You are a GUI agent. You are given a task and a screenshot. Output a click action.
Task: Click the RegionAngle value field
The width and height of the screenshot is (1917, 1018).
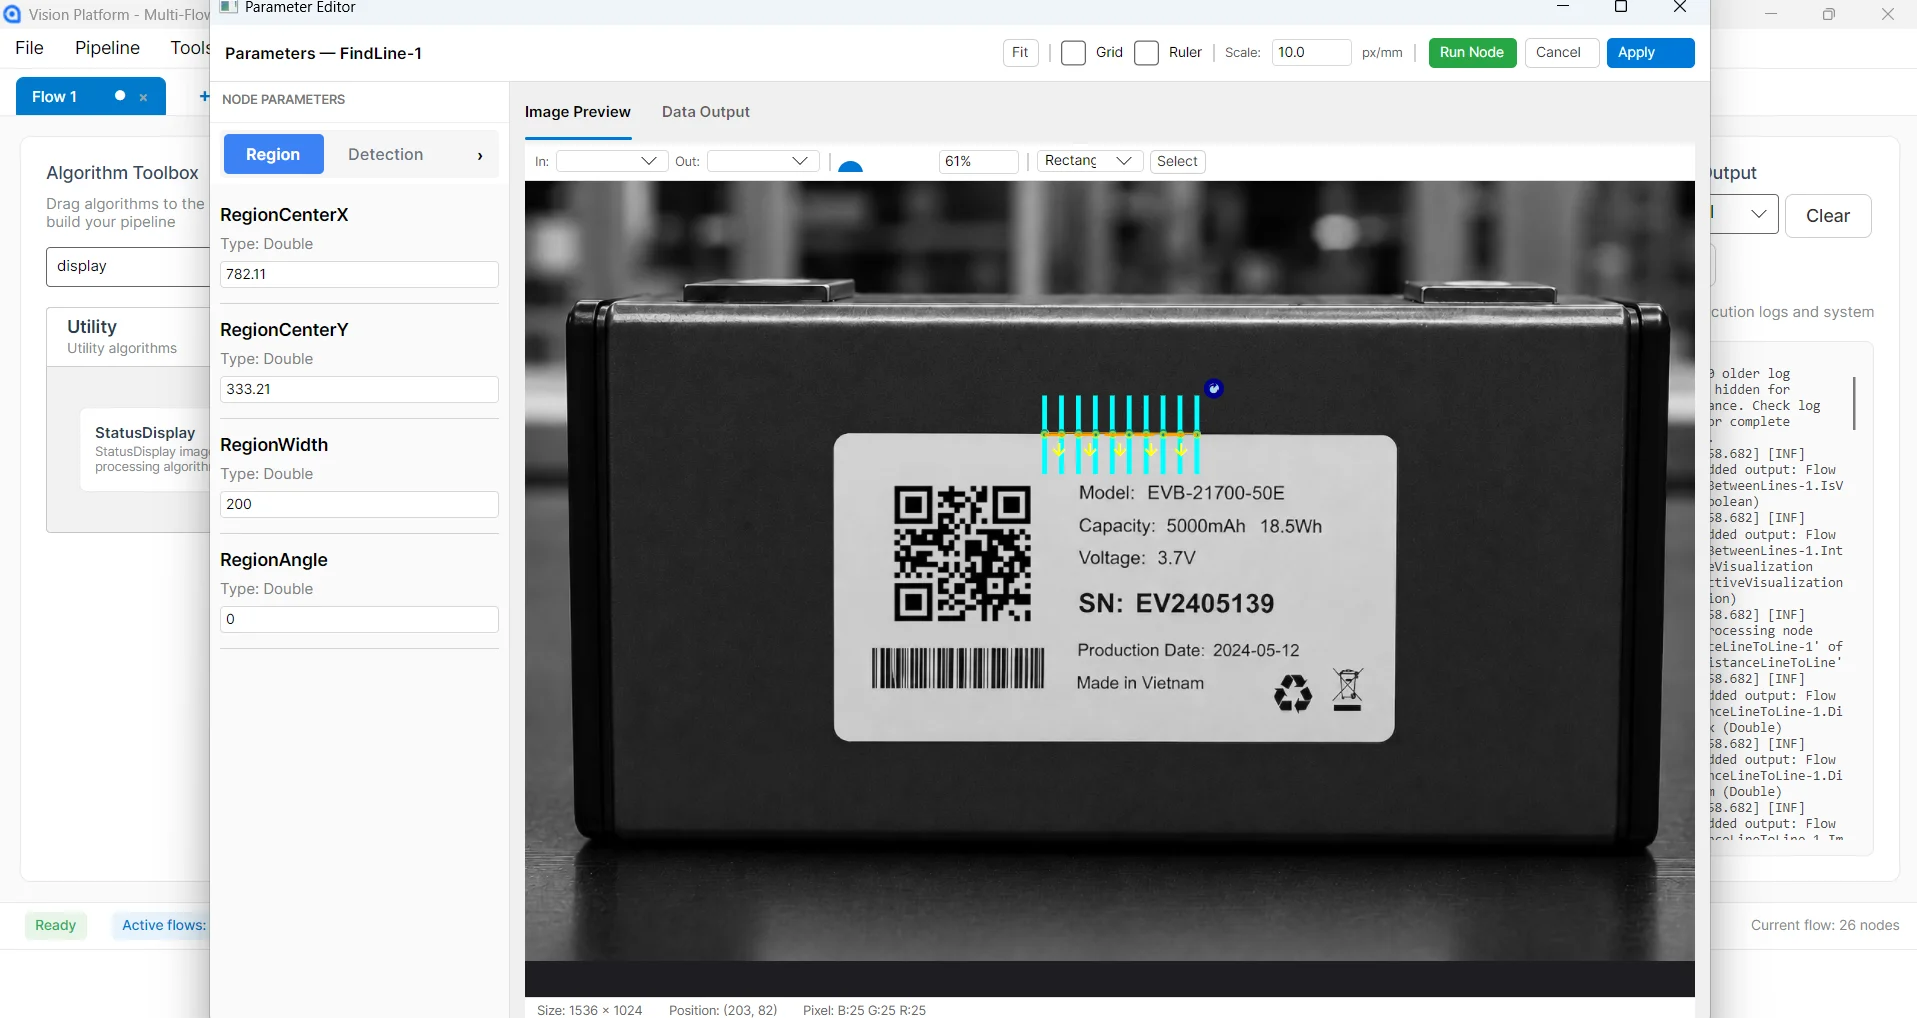359,619
